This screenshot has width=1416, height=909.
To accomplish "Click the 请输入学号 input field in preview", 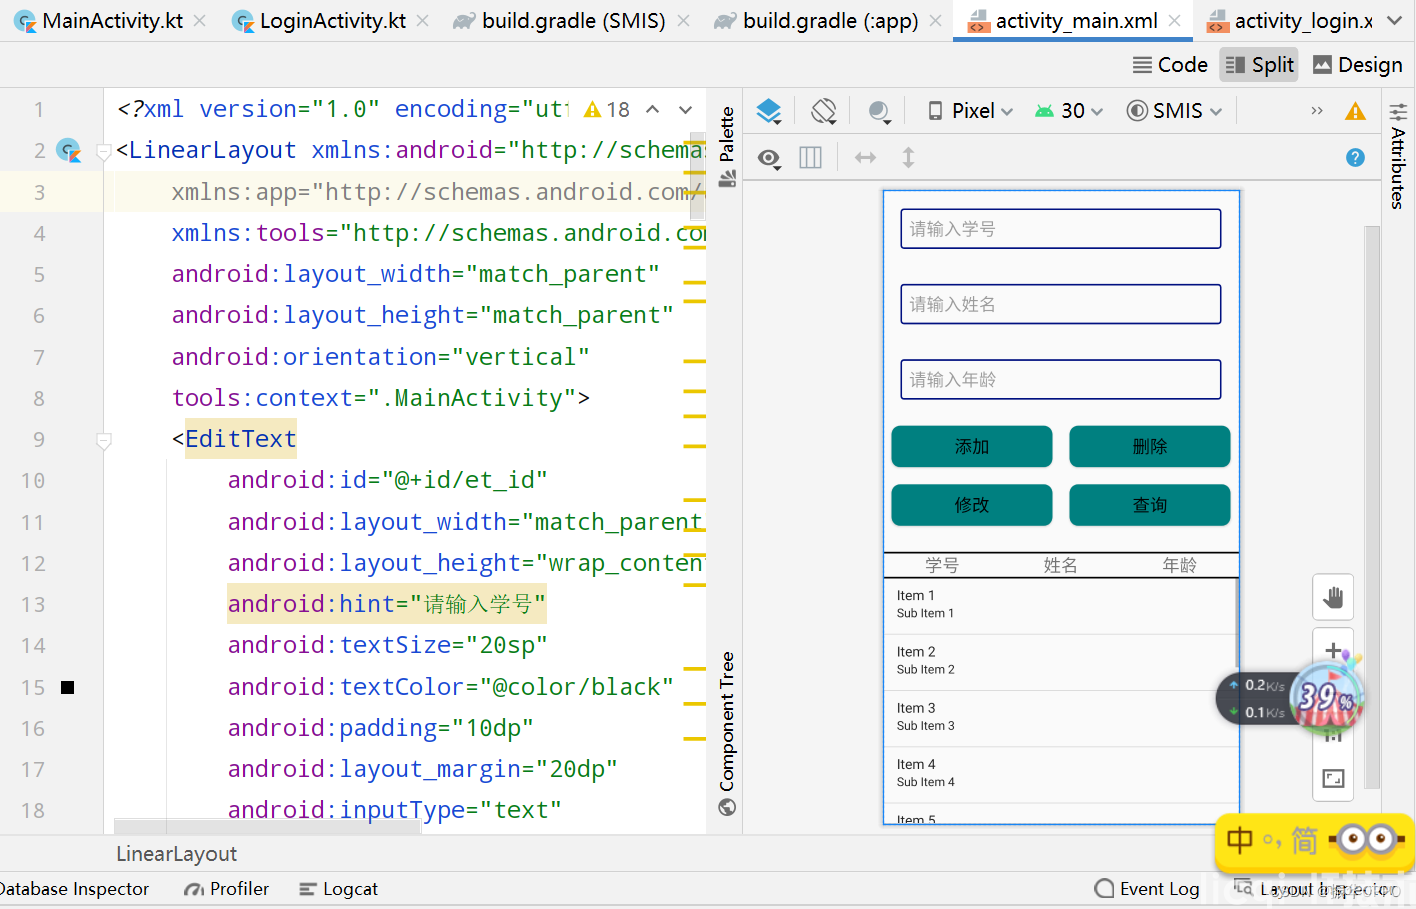I will [1060, 229].
